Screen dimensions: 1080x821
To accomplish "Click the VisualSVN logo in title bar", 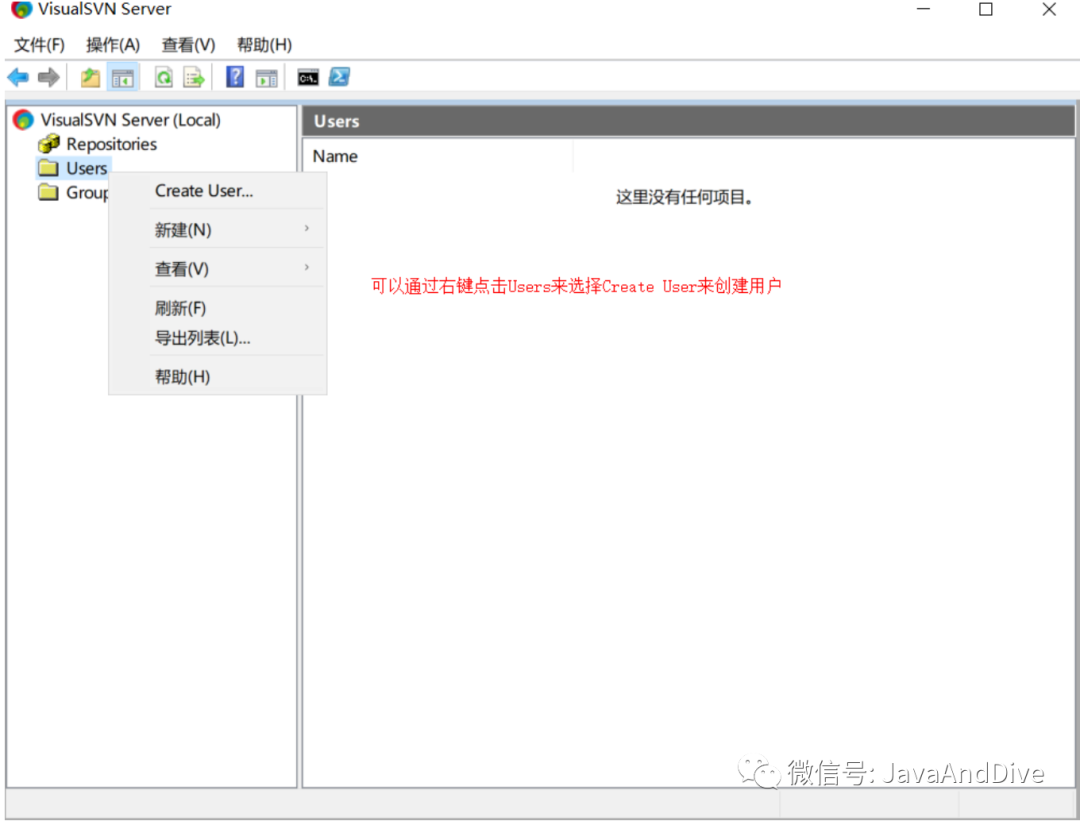I will (21, 9).
